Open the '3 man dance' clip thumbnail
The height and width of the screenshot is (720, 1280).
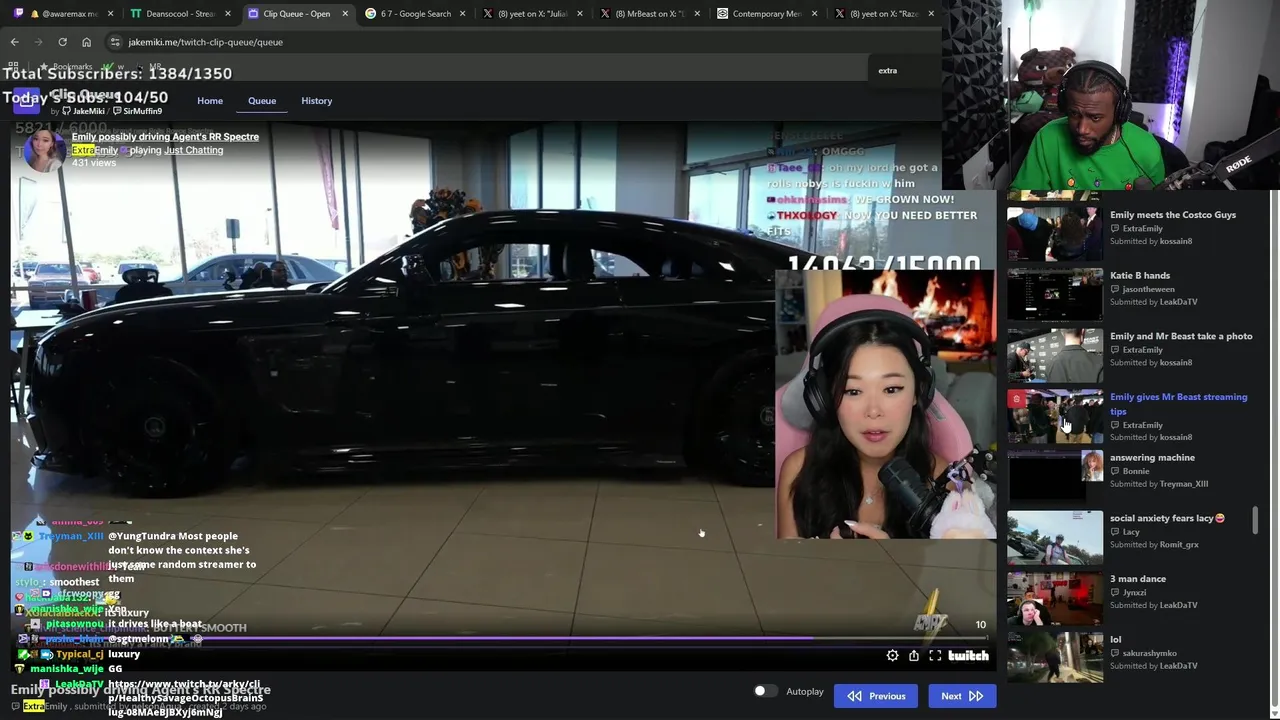[1055, 598]
